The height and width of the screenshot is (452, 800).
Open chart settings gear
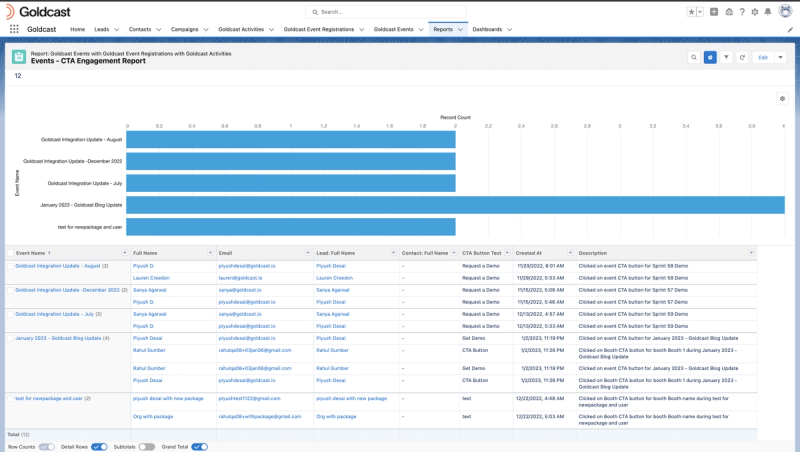click(x=782, y=99)
